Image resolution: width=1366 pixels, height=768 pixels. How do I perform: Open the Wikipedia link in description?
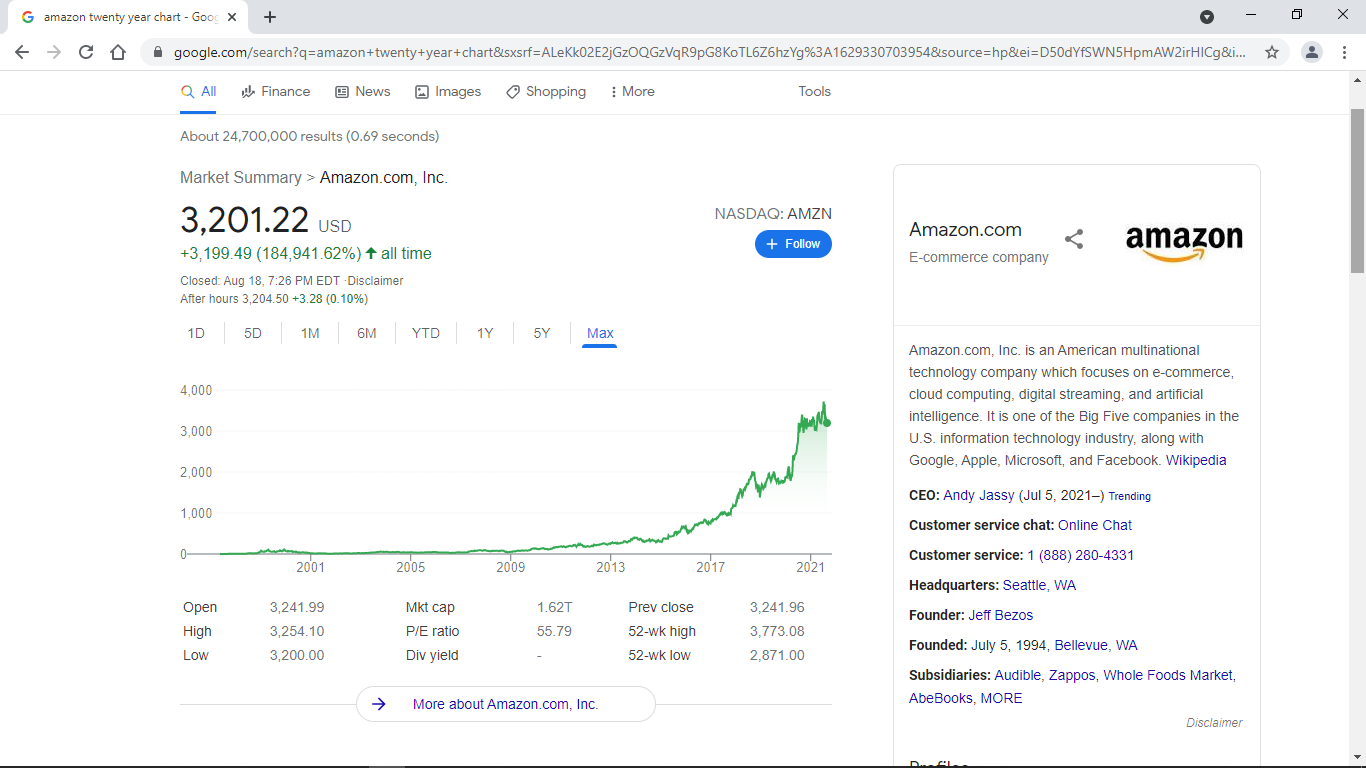1196,460
